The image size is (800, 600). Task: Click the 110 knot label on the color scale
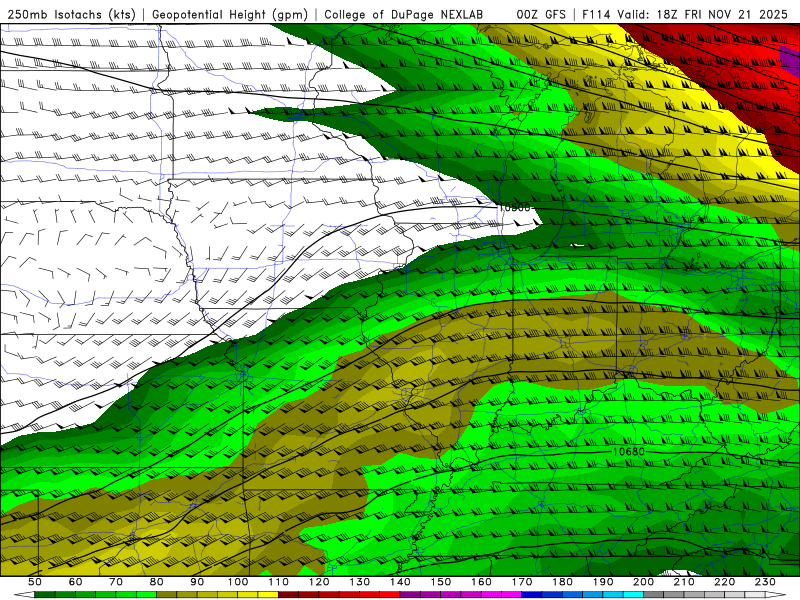click(279, 582)
